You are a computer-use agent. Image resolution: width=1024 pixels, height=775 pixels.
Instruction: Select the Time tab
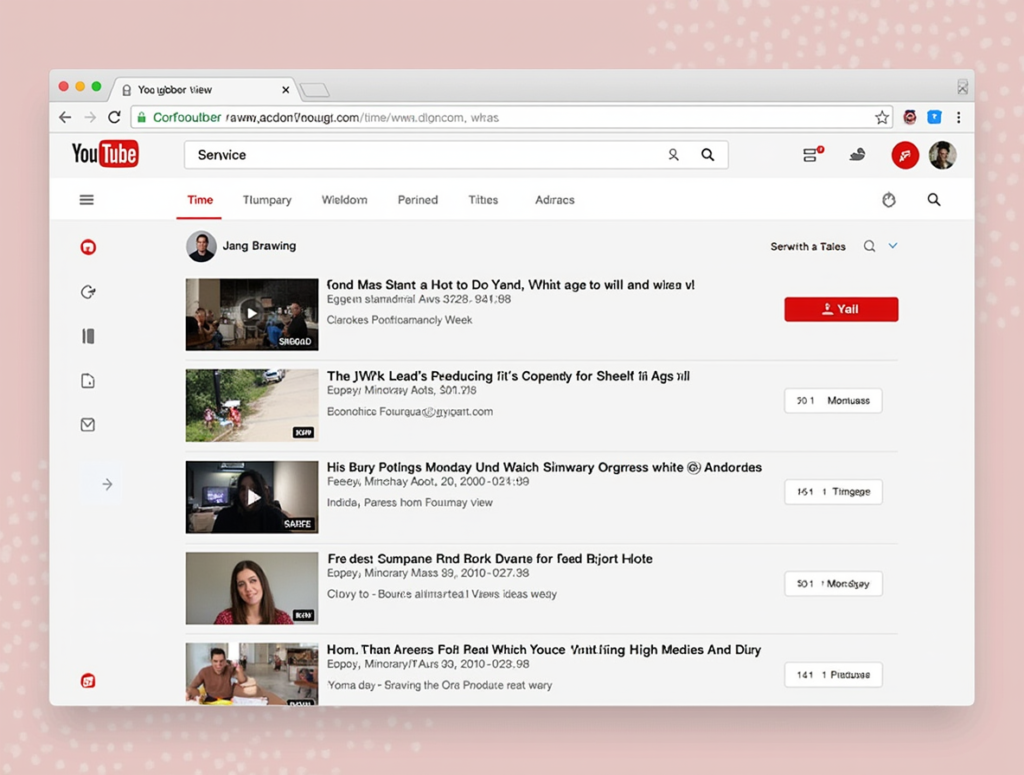200,200
